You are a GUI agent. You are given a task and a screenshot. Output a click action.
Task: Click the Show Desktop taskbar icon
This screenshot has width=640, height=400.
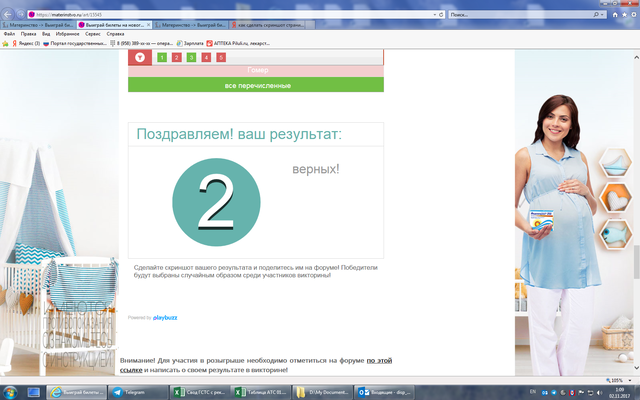point(33,392)
